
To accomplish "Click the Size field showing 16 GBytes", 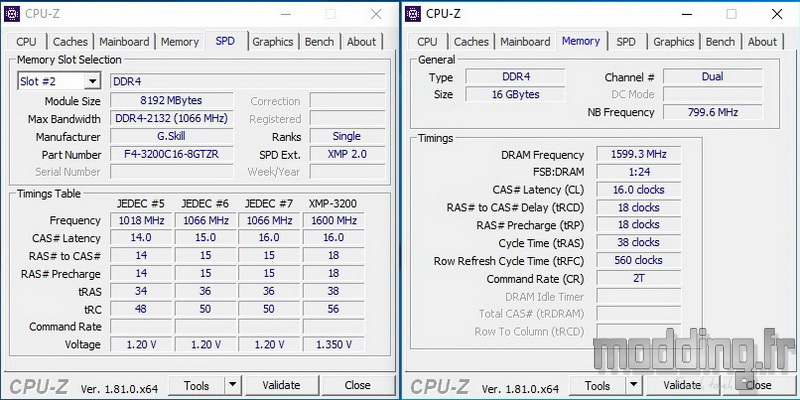I will (x=516, y=94).
